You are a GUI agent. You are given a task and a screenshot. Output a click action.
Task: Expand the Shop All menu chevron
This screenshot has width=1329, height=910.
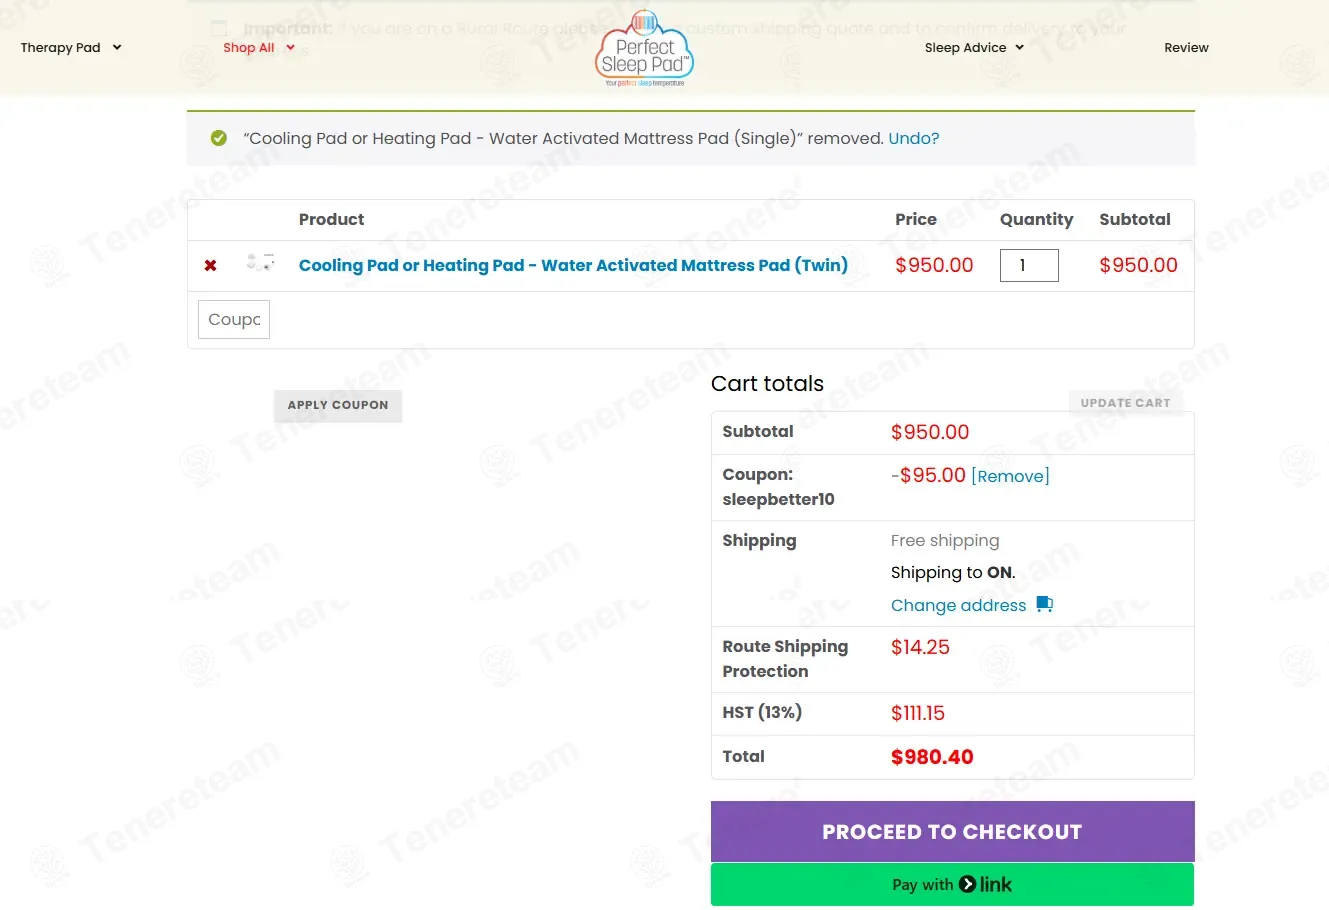point(290,47)
